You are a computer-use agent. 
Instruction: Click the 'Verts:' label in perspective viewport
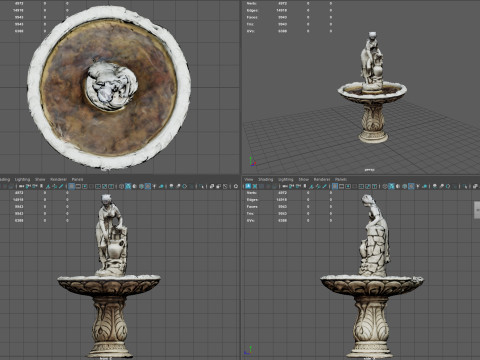tap(251, 3)
